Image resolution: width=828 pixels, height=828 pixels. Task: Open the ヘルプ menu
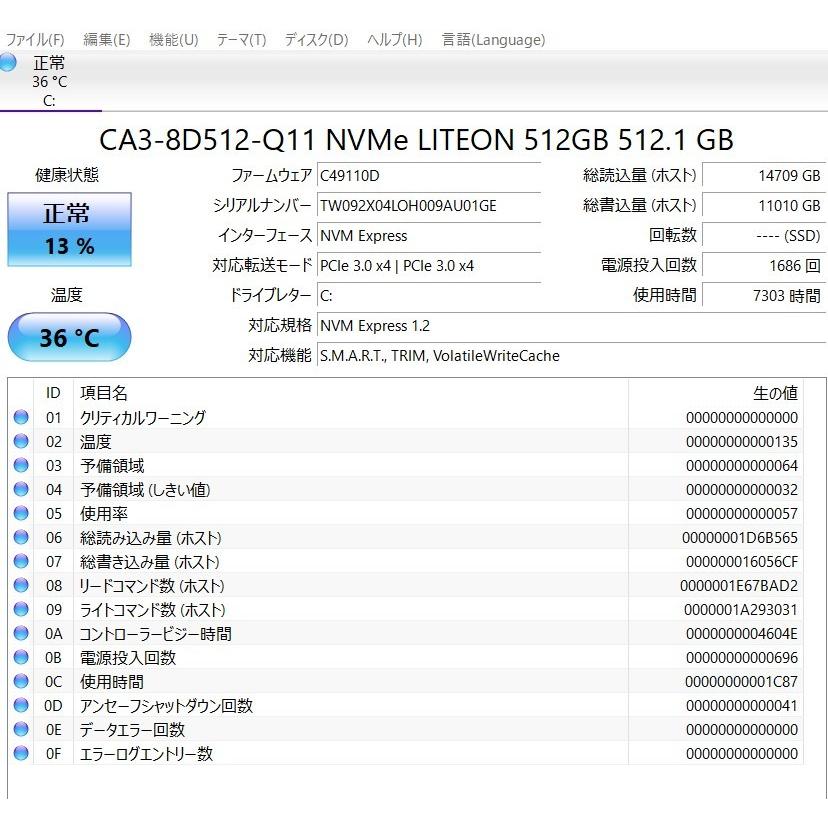(393, 39)
